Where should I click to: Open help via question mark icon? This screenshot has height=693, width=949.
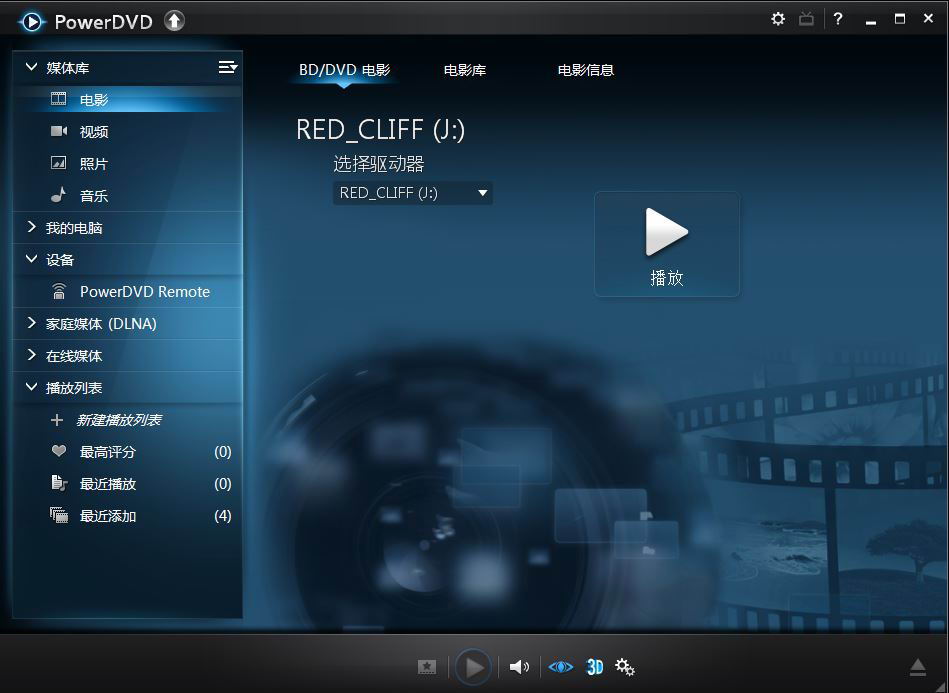838,19
